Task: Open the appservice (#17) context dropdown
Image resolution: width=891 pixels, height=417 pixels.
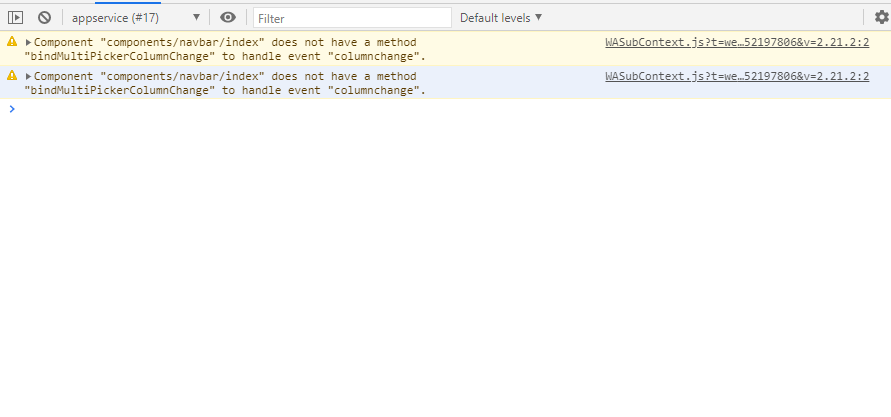Action: [x=136, y=18]
